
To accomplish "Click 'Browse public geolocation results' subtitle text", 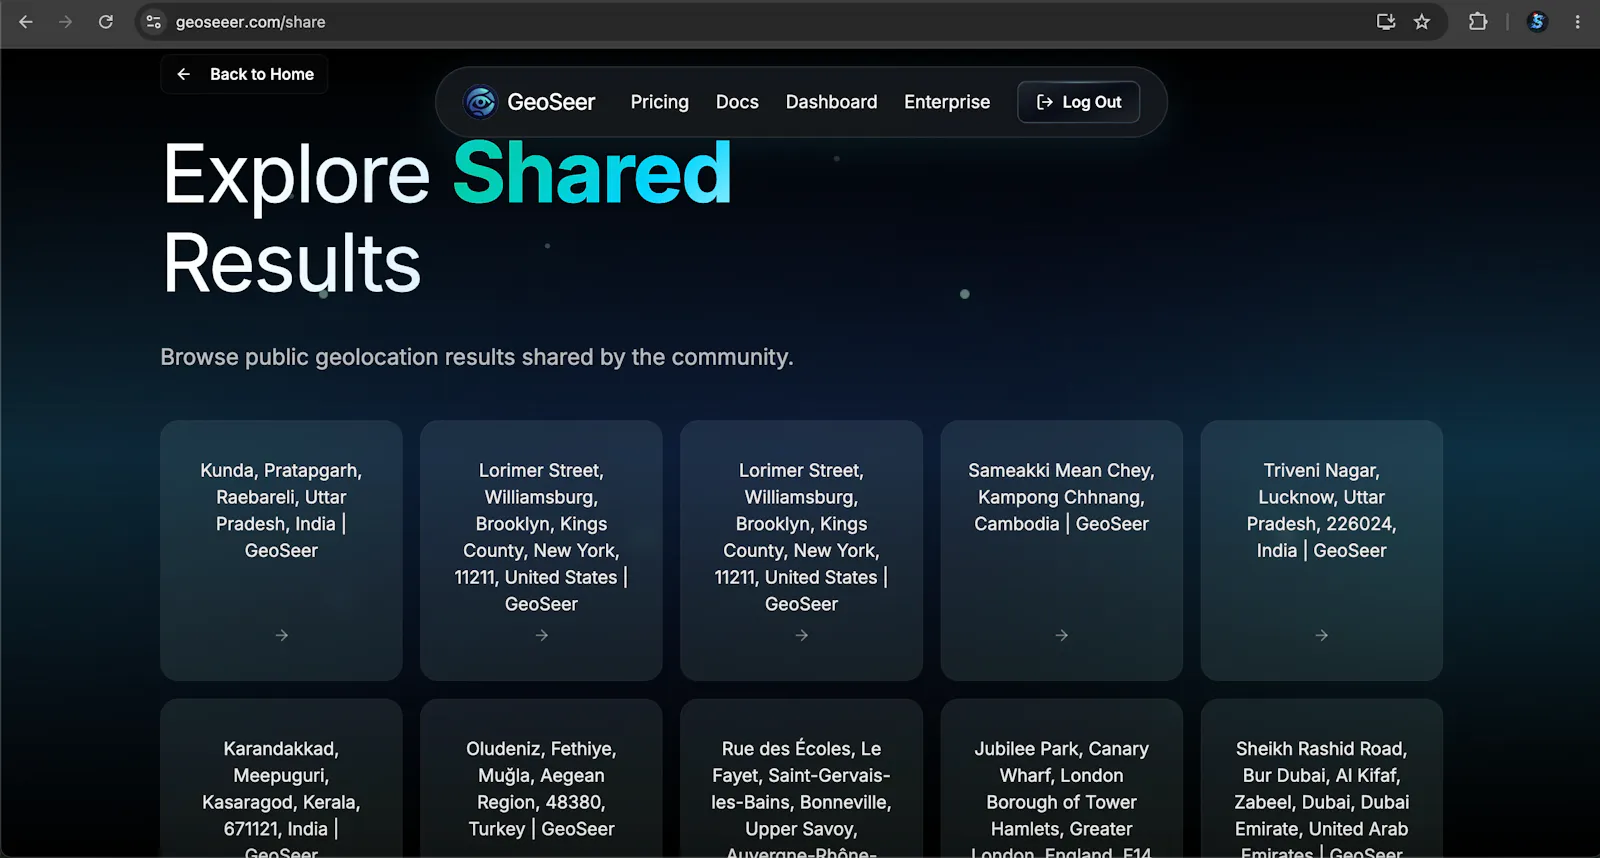I will tap(477, 357).
